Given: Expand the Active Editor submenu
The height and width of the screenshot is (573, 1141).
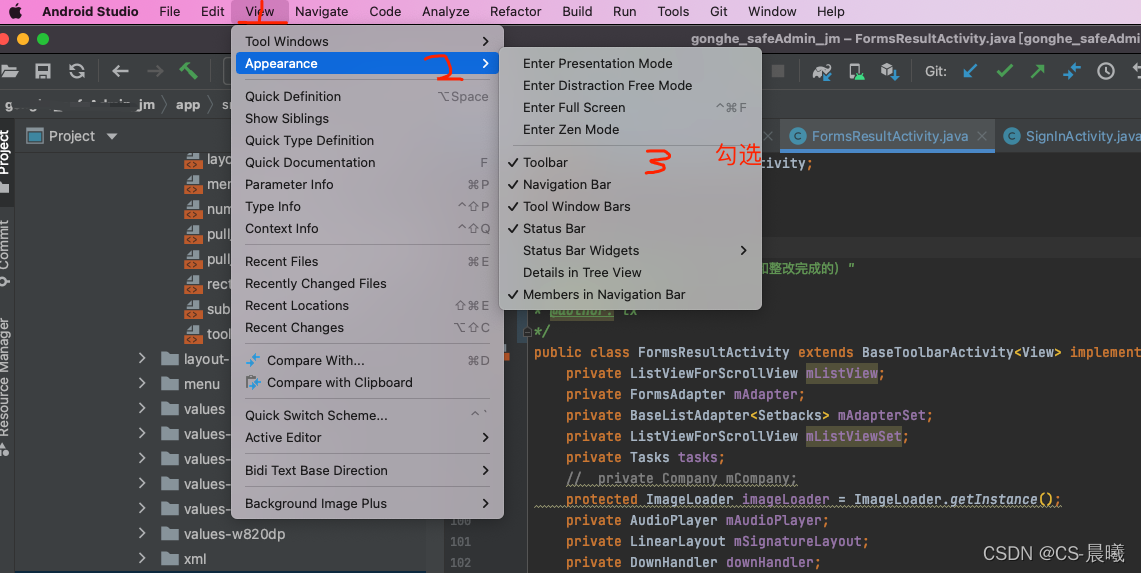Looking at the screenshot, I should point(367,438).
